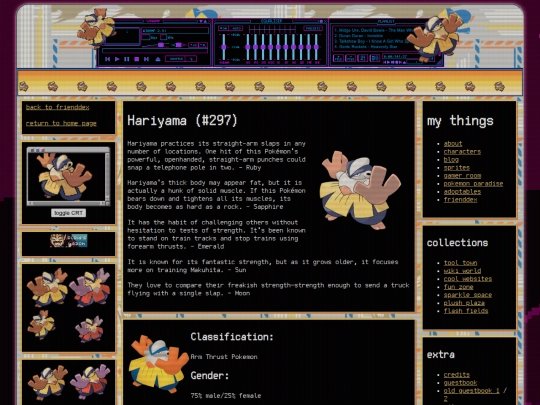Open the 'flash fields' link
Viewport: 540px width, 405px height.
[x=466, y=311]
